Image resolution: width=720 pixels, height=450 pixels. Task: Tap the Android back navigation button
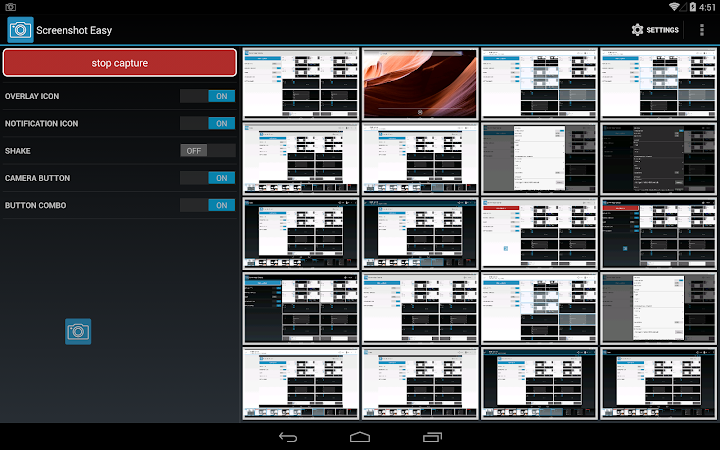click(x=288, y=437)
